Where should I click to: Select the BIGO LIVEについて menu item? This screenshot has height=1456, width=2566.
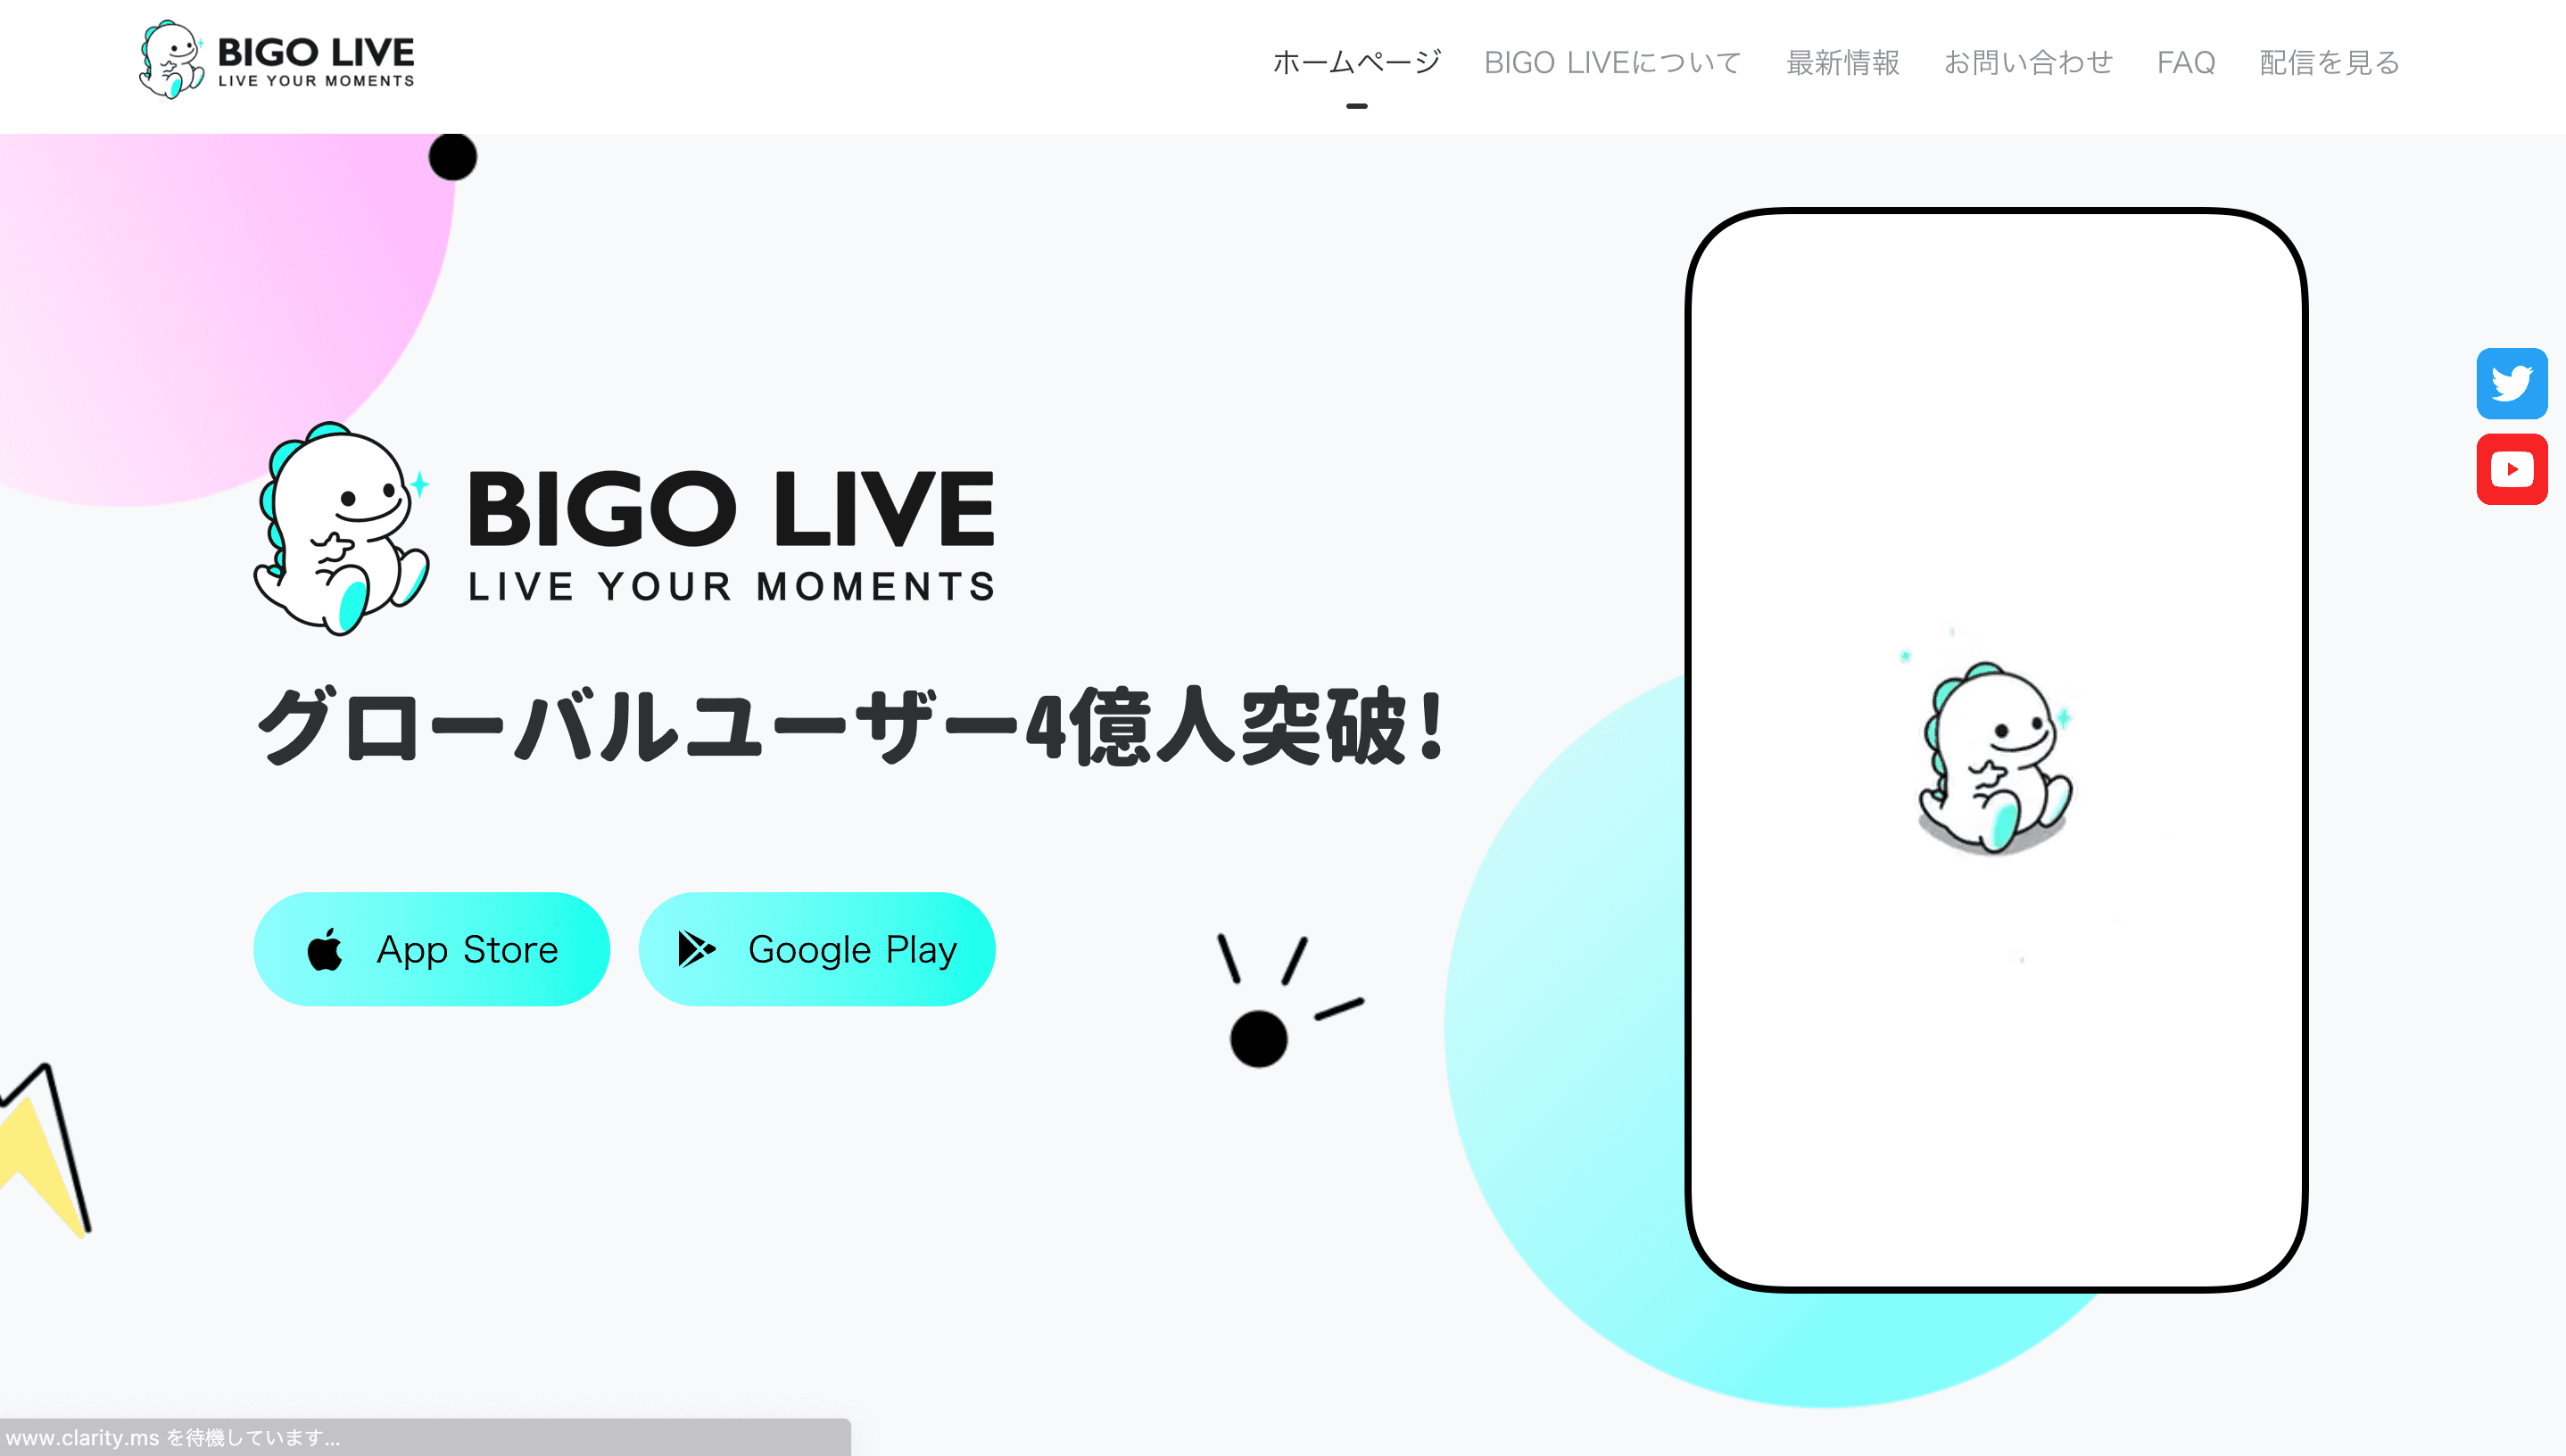[1612, 62]
